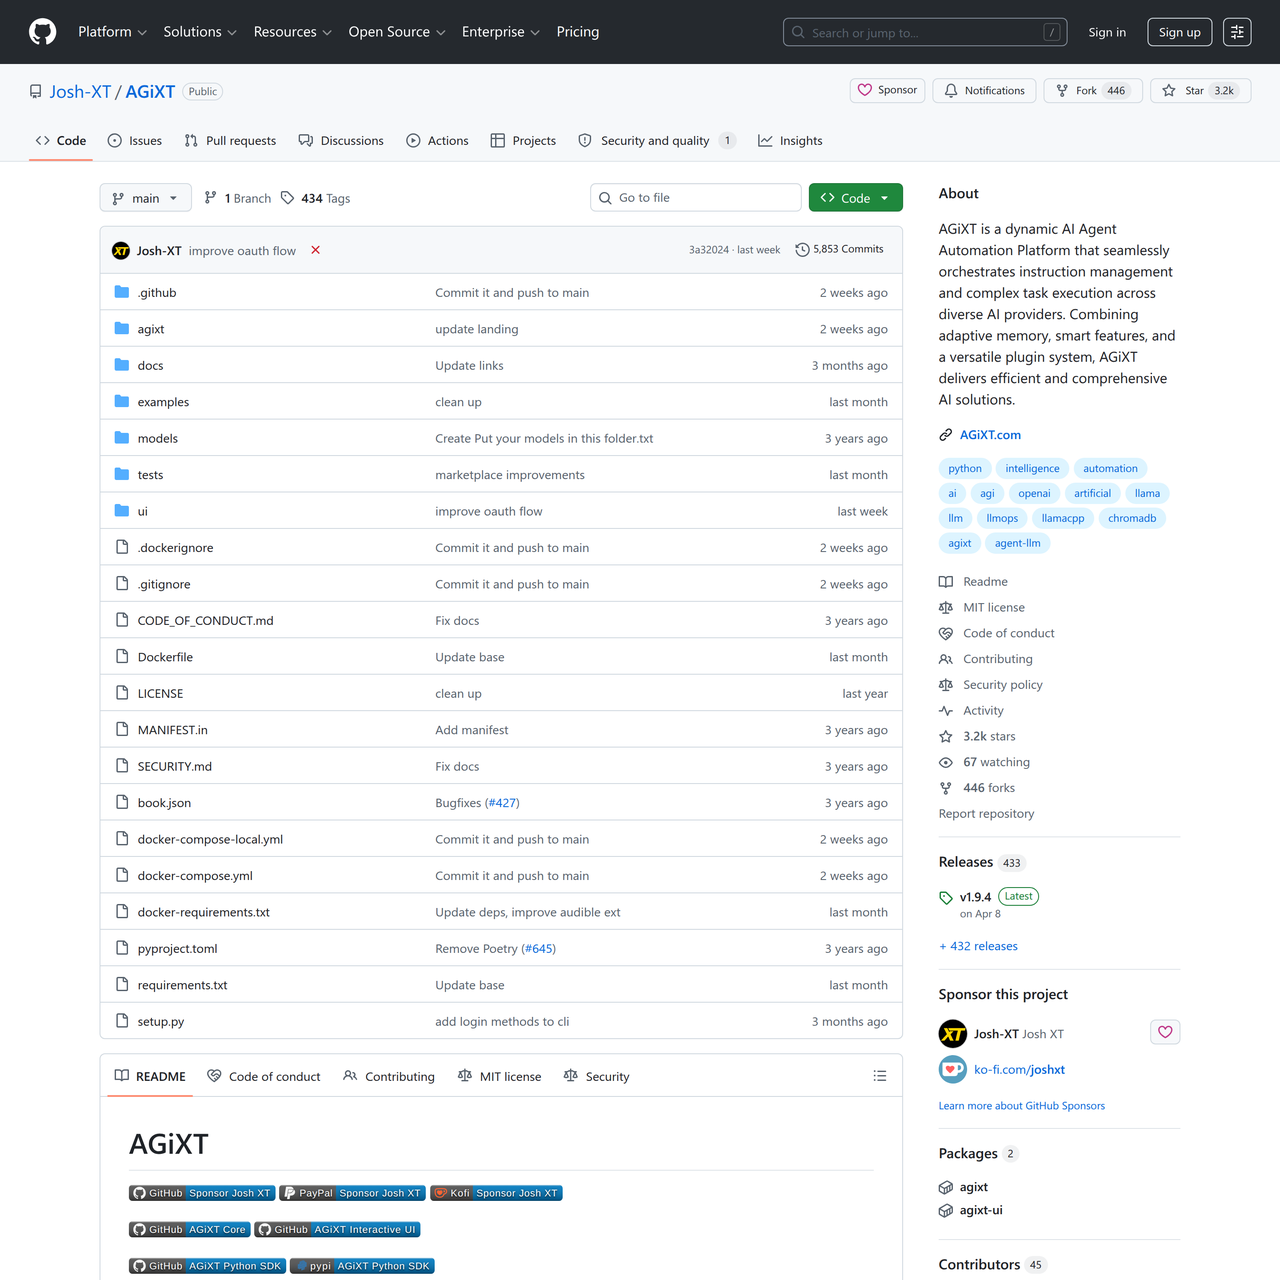The width and height of the screenshot is (1280, 1280).
Task: Open the 5,853 Commits link
Action: coord(840,249)
